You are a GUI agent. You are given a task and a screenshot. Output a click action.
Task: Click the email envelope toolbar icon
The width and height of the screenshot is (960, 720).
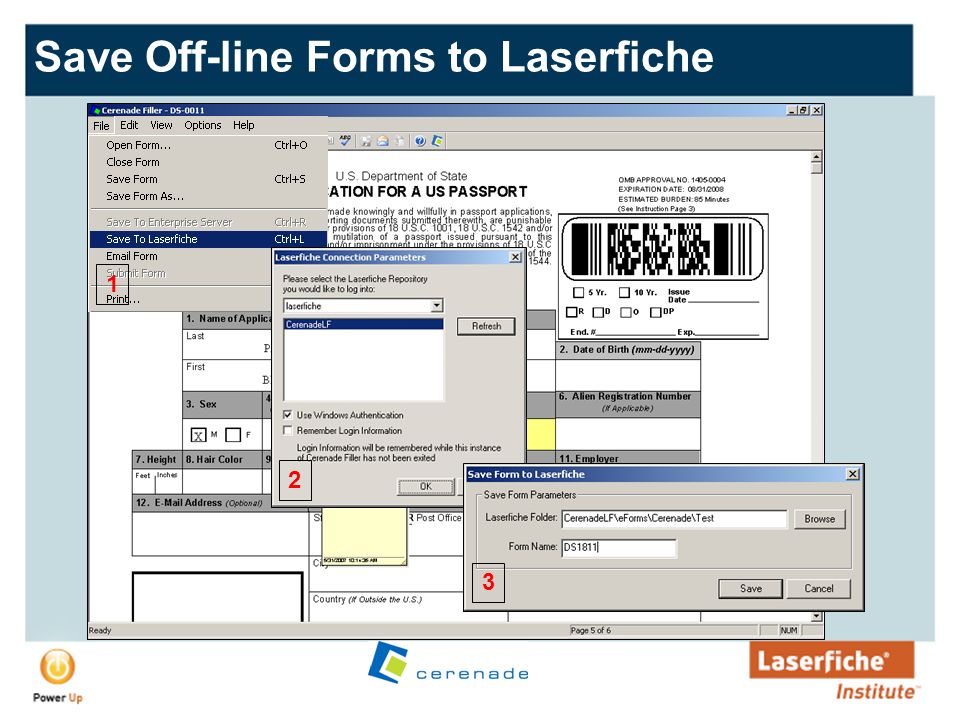(383, 141)
